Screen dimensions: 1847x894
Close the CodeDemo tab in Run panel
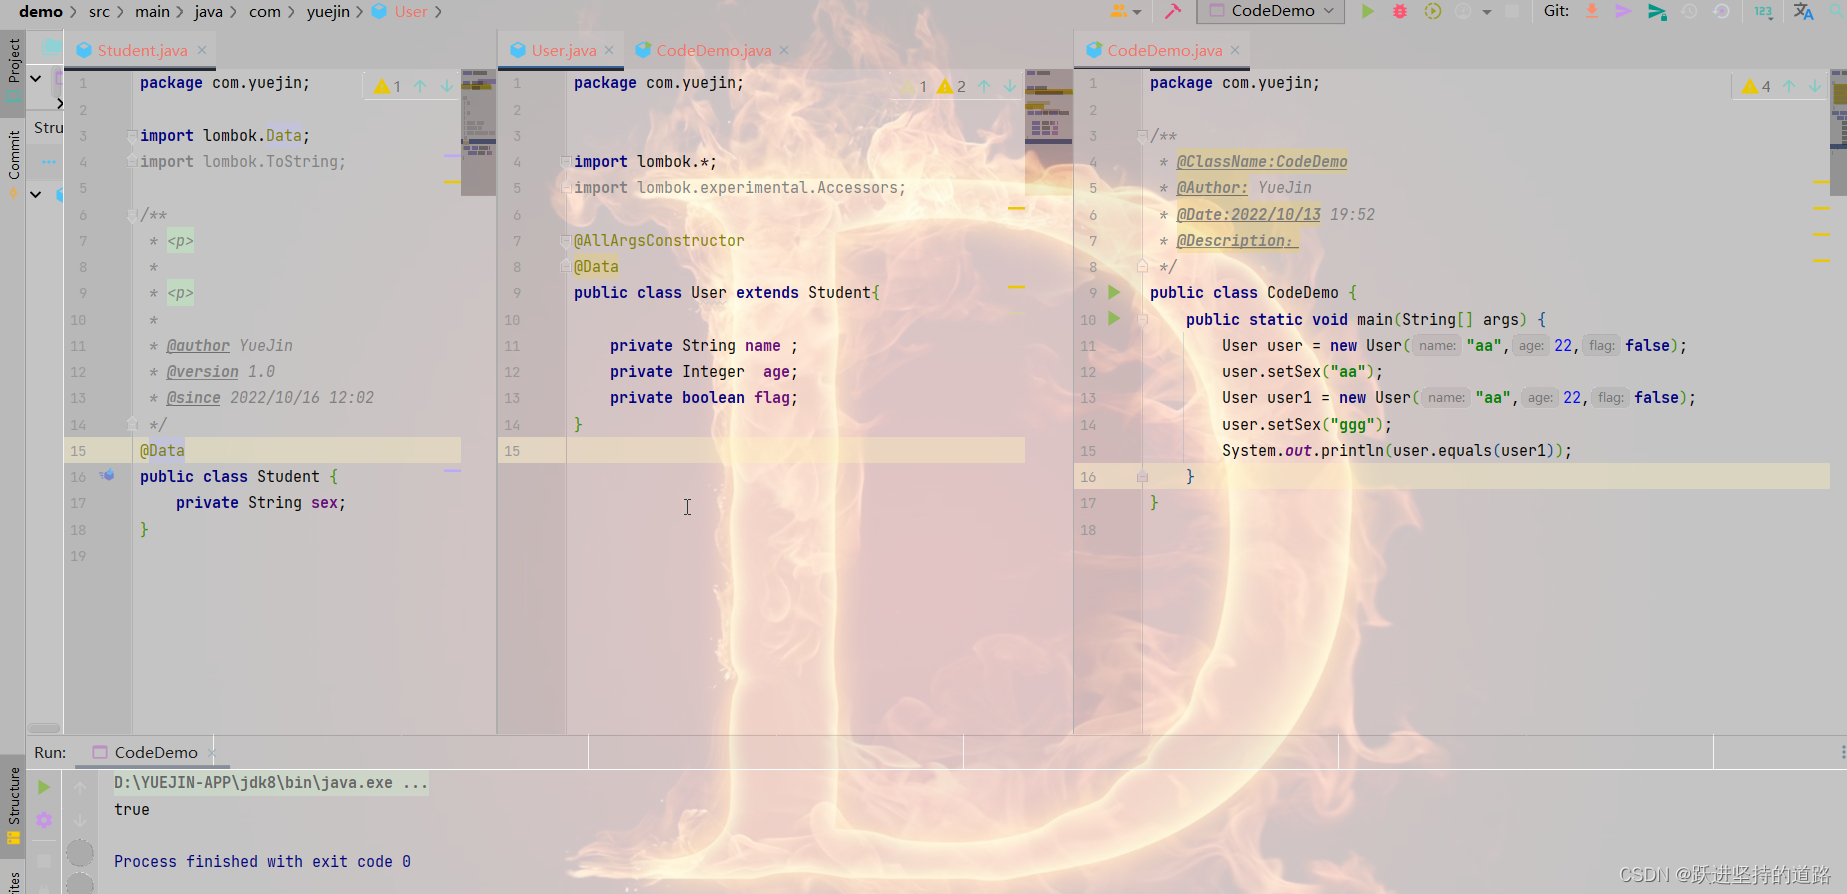click(x=212, y=752)
